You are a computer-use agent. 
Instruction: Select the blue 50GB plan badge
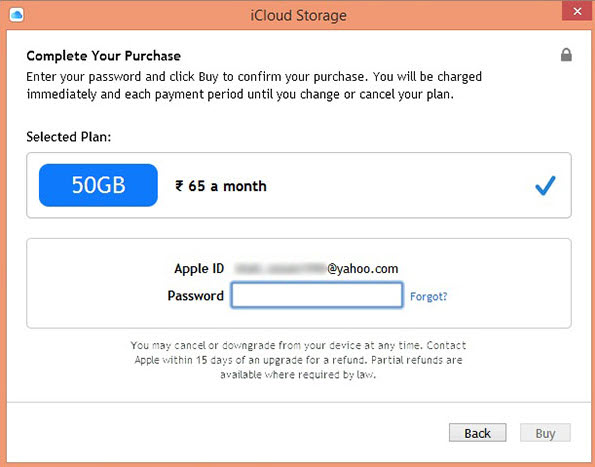coord(98,185)
